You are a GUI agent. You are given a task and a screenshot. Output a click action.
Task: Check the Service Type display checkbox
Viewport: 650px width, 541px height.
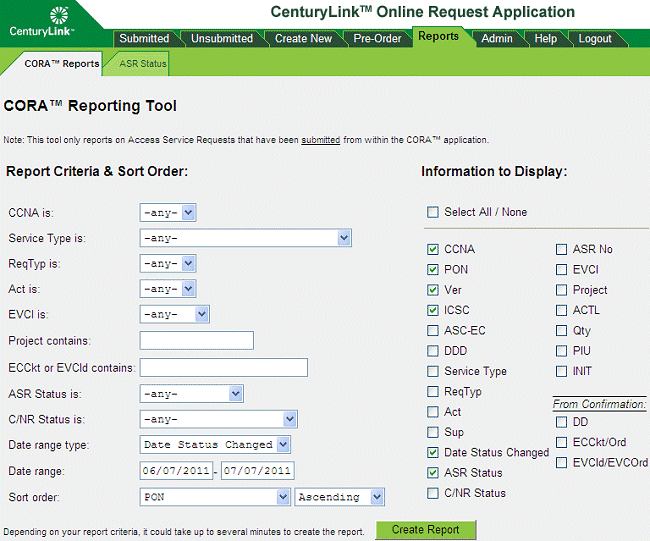433,371
